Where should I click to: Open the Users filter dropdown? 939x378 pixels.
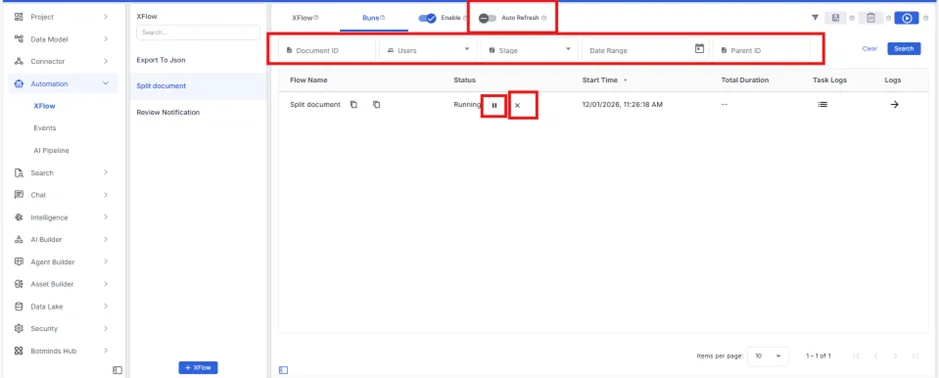point(428,50)
